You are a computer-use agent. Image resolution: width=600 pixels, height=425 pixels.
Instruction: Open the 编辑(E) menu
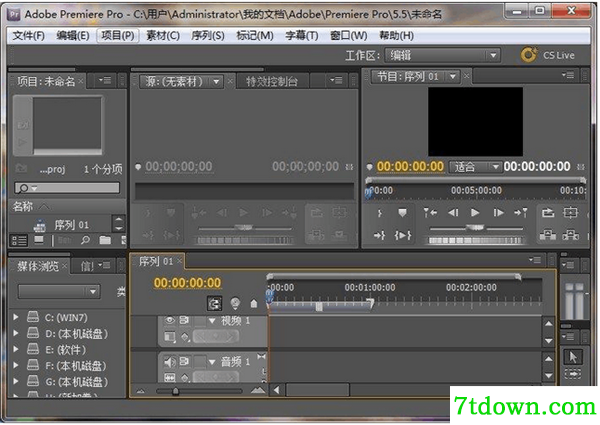click(x=73, y=36)
